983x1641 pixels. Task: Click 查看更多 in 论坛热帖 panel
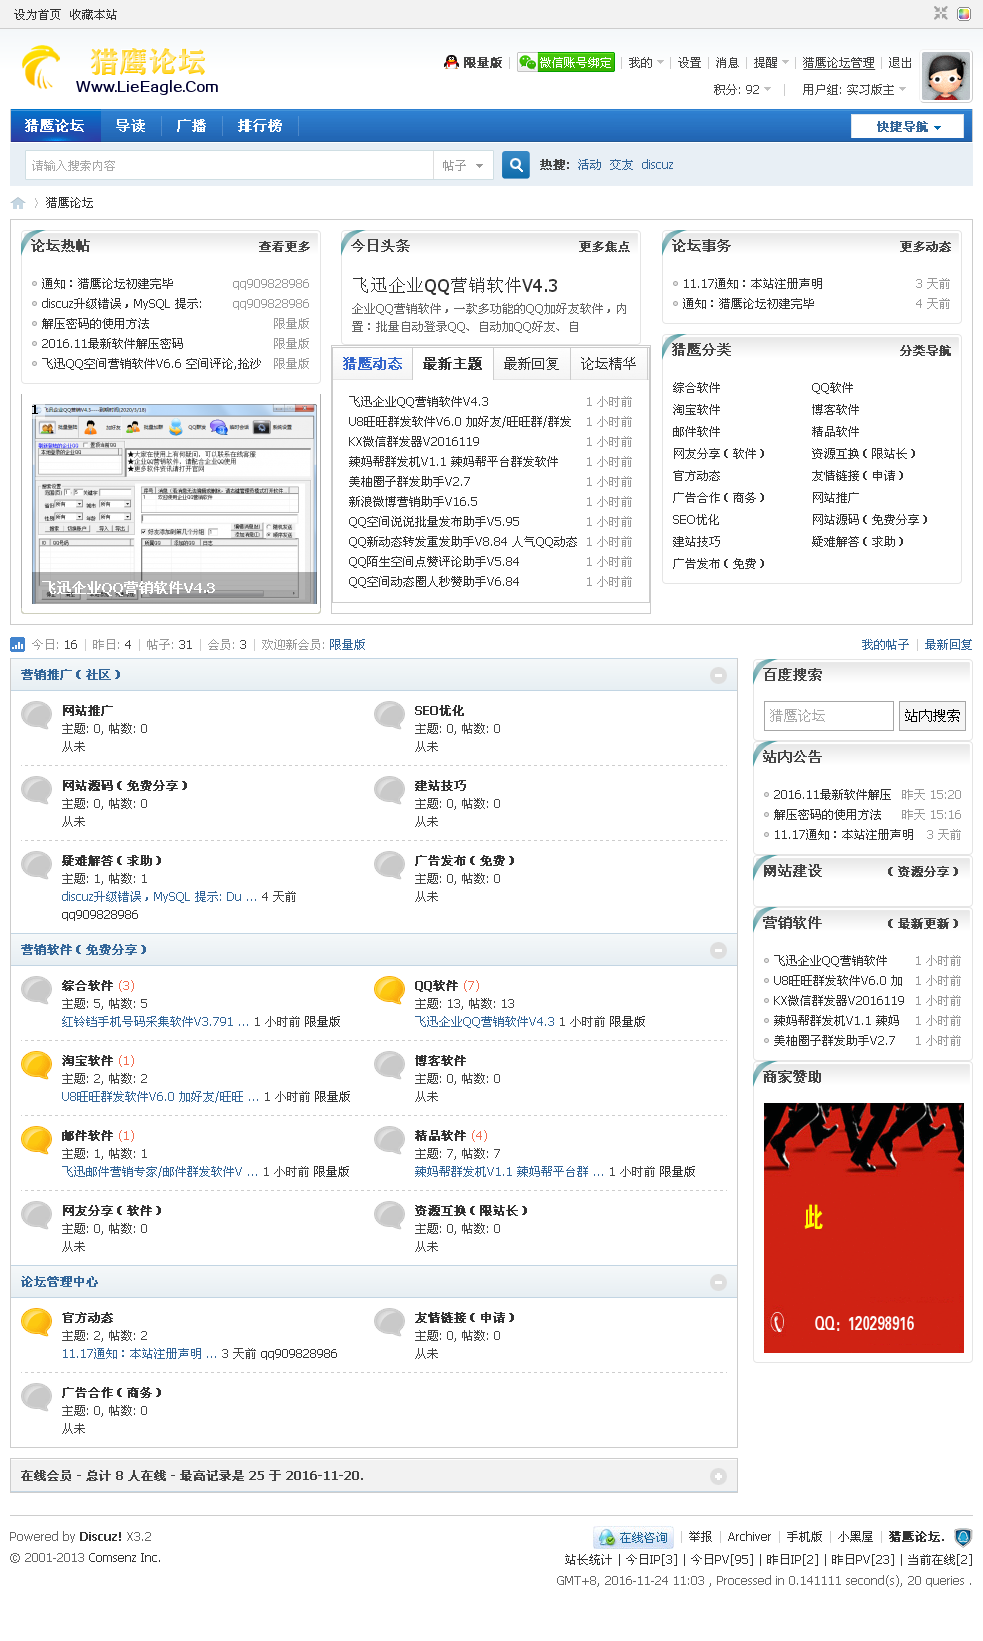[284, 247]
